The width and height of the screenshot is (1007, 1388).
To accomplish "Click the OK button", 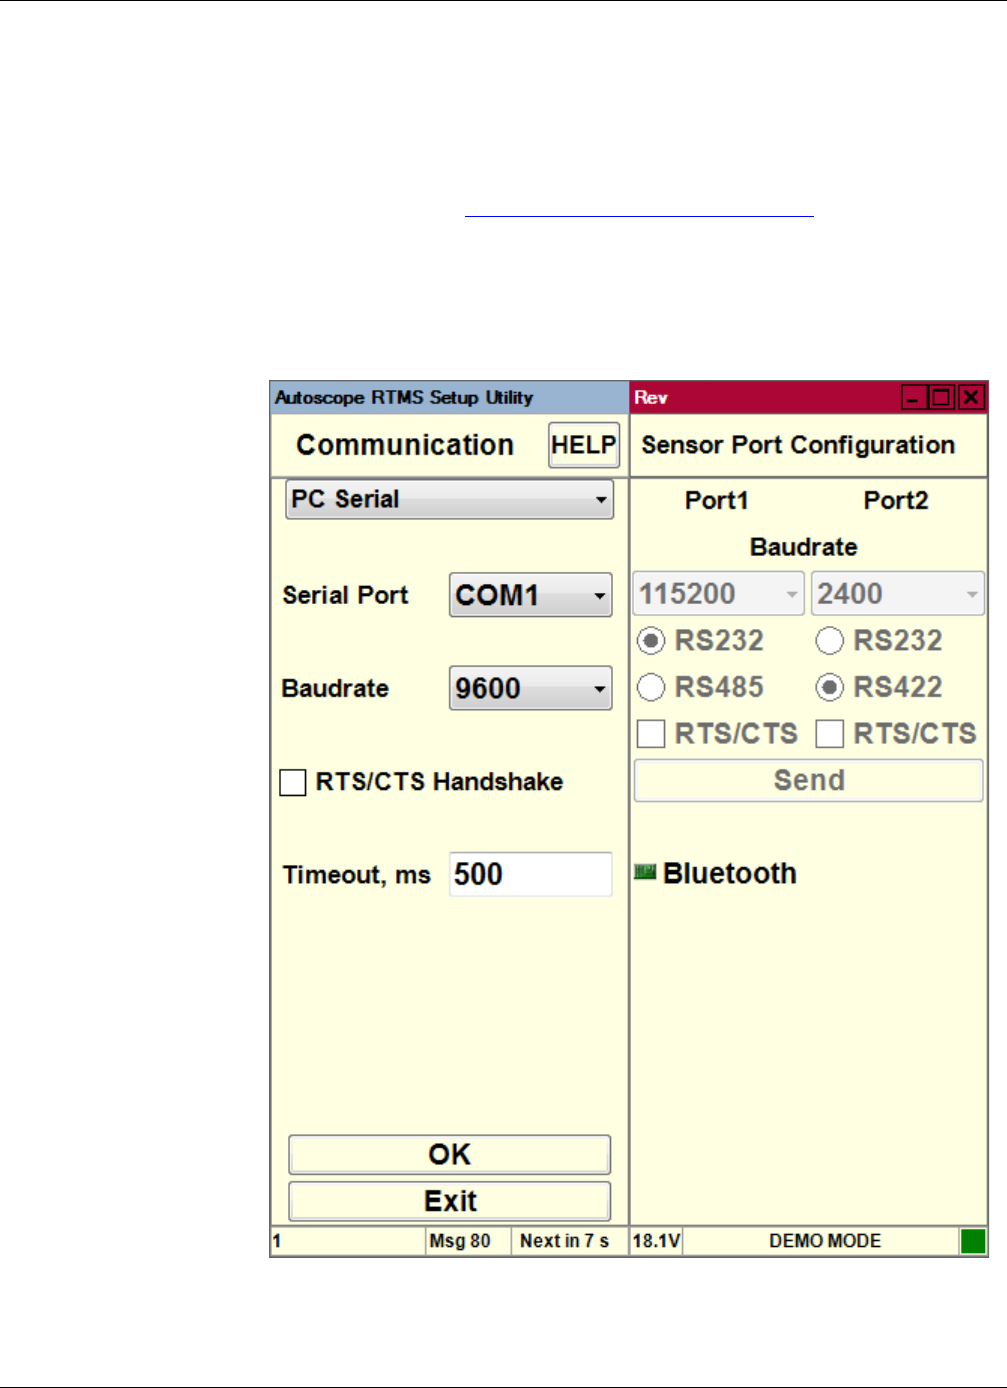I will (x=450, y=1154).
